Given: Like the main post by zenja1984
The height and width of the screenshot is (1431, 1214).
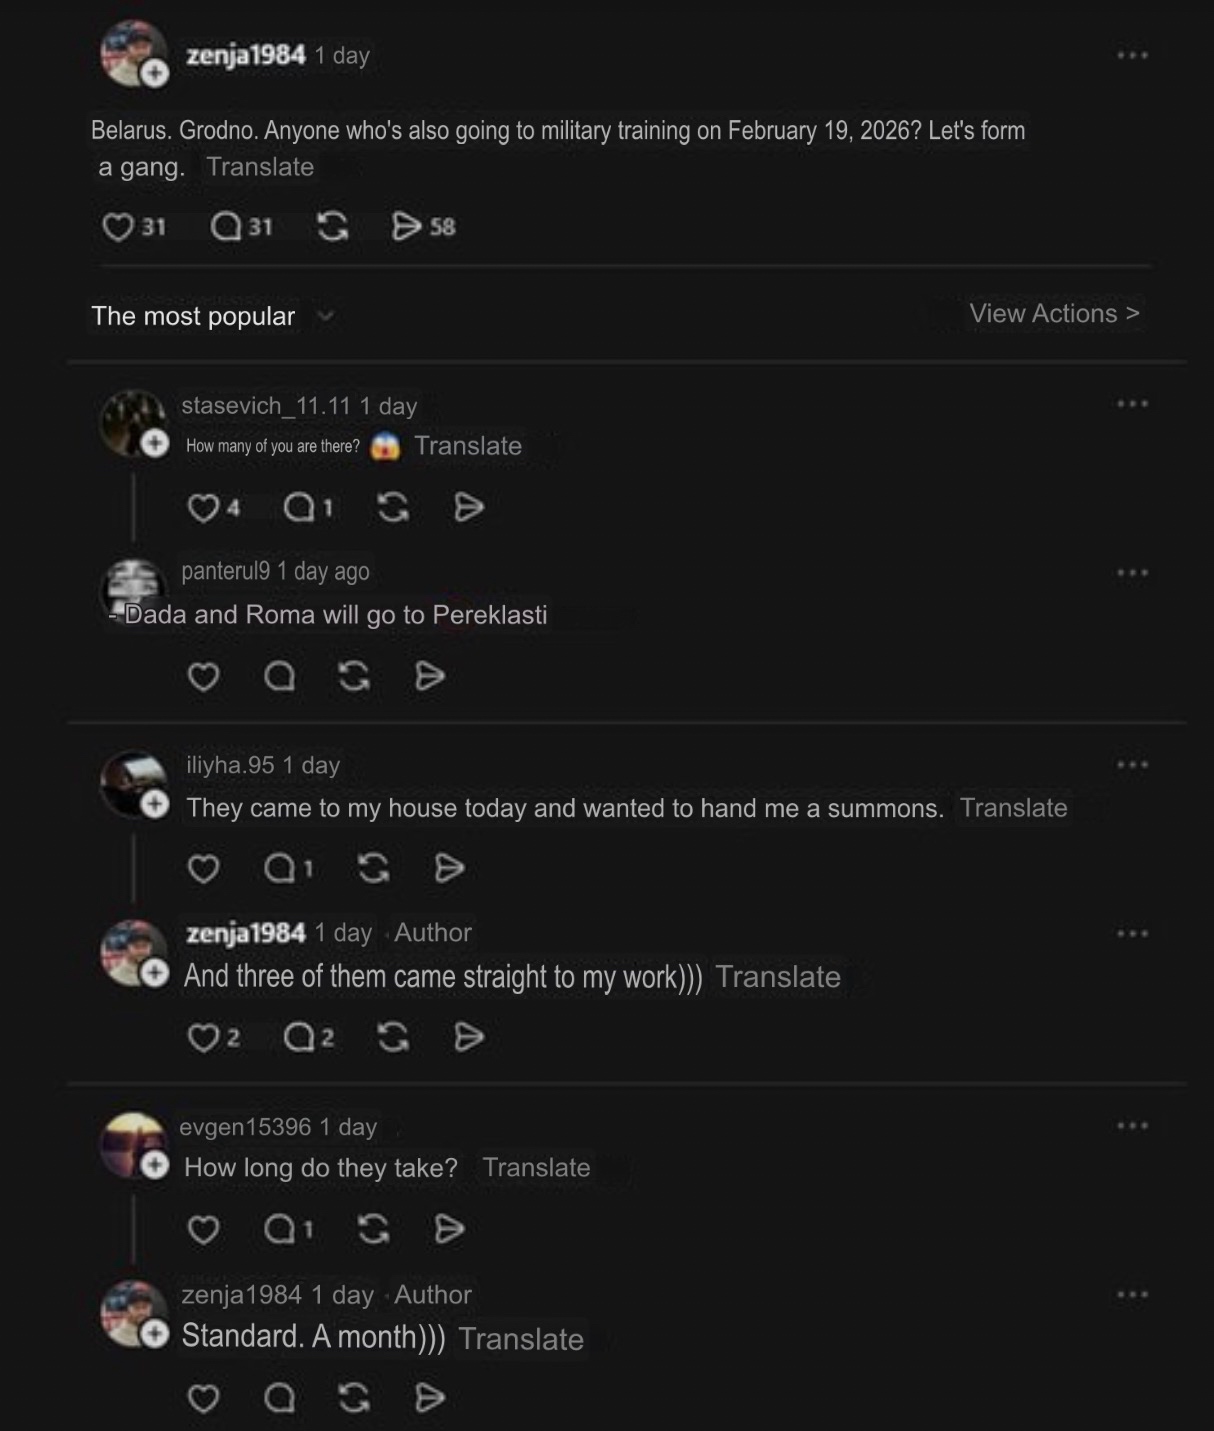Looking at the screenshot, I should point(118,227).
